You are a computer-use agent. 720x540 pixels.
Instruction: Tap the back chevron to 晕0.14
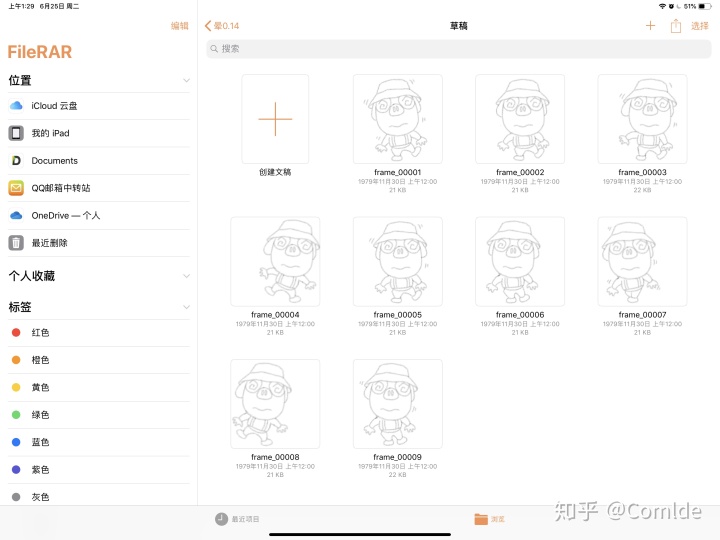(x=208, y=26)
